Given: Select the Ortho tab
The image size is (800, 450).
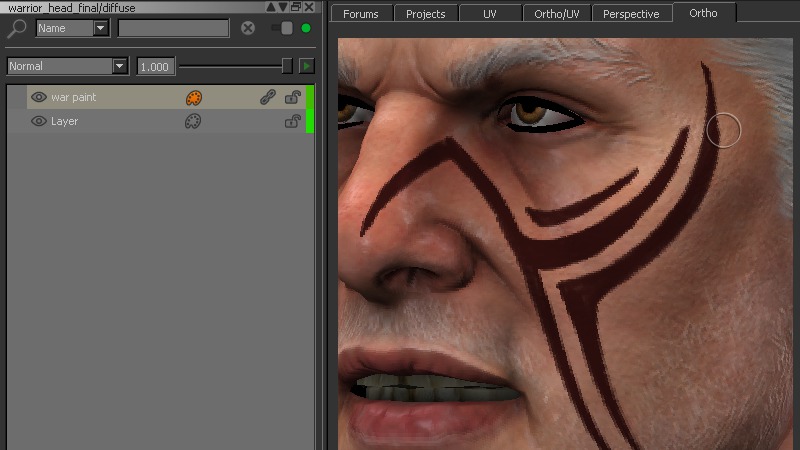Looking at the screenshot, I should (x=704, y=13).
